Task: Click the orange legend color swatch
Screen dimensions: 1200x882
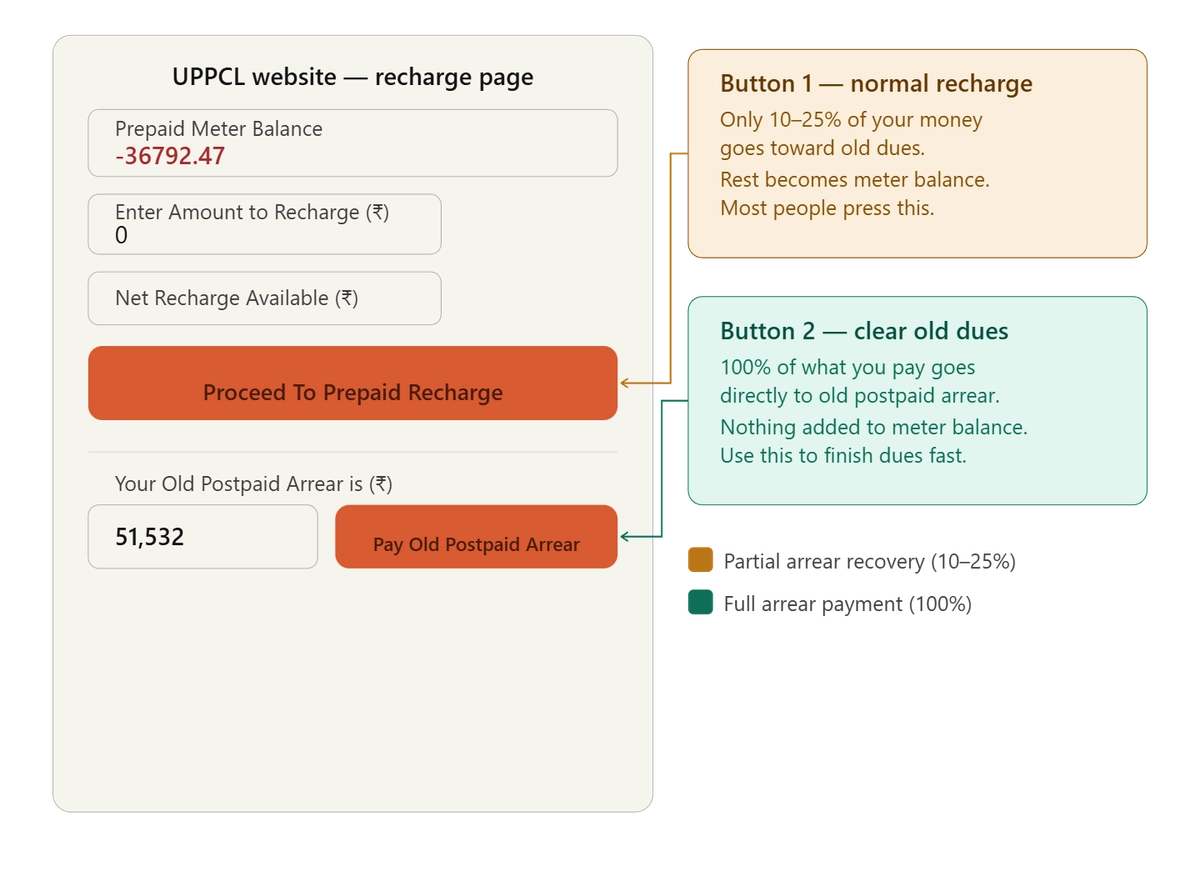Action: point(702,561)
